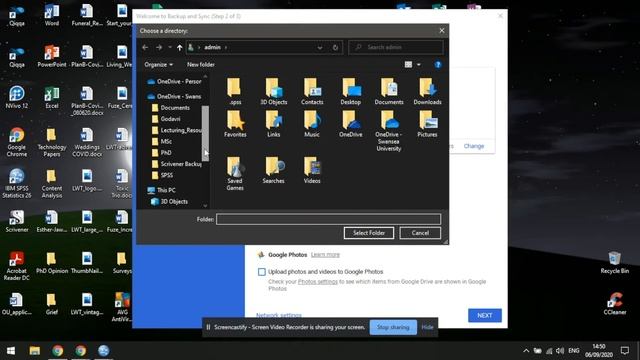Click Change link in Backup and Sync

click(x=474, y=146)
